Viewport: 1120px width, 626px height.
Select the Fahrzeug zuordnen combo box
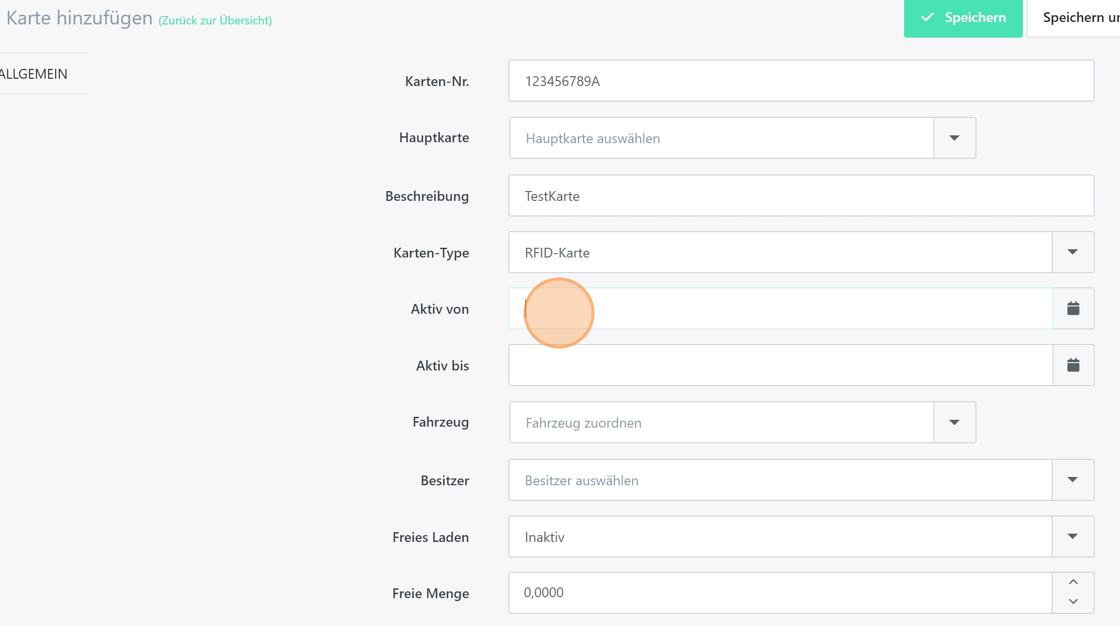[x=721, y=423]
